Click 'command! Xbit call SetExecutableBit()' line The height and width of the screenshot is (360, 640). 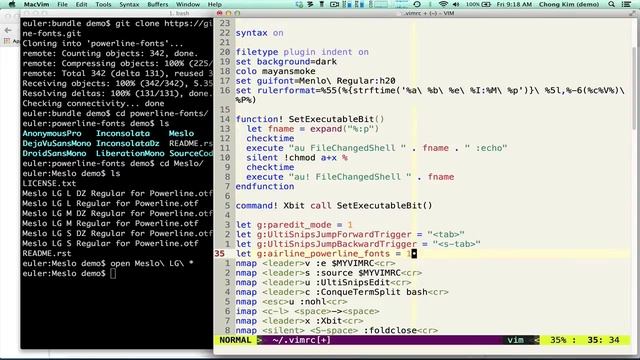point(334,206)
